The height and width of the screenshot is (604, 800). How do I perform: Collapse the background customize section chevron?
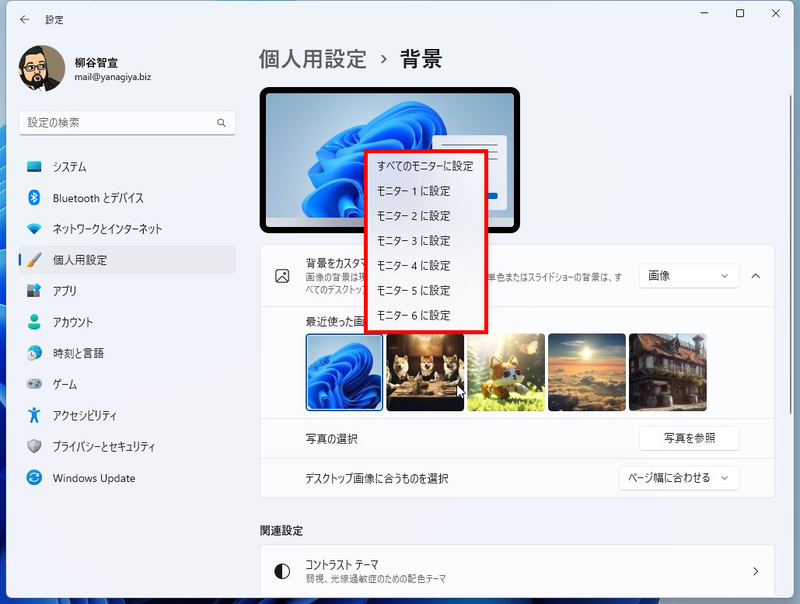[x=756, y=276]
